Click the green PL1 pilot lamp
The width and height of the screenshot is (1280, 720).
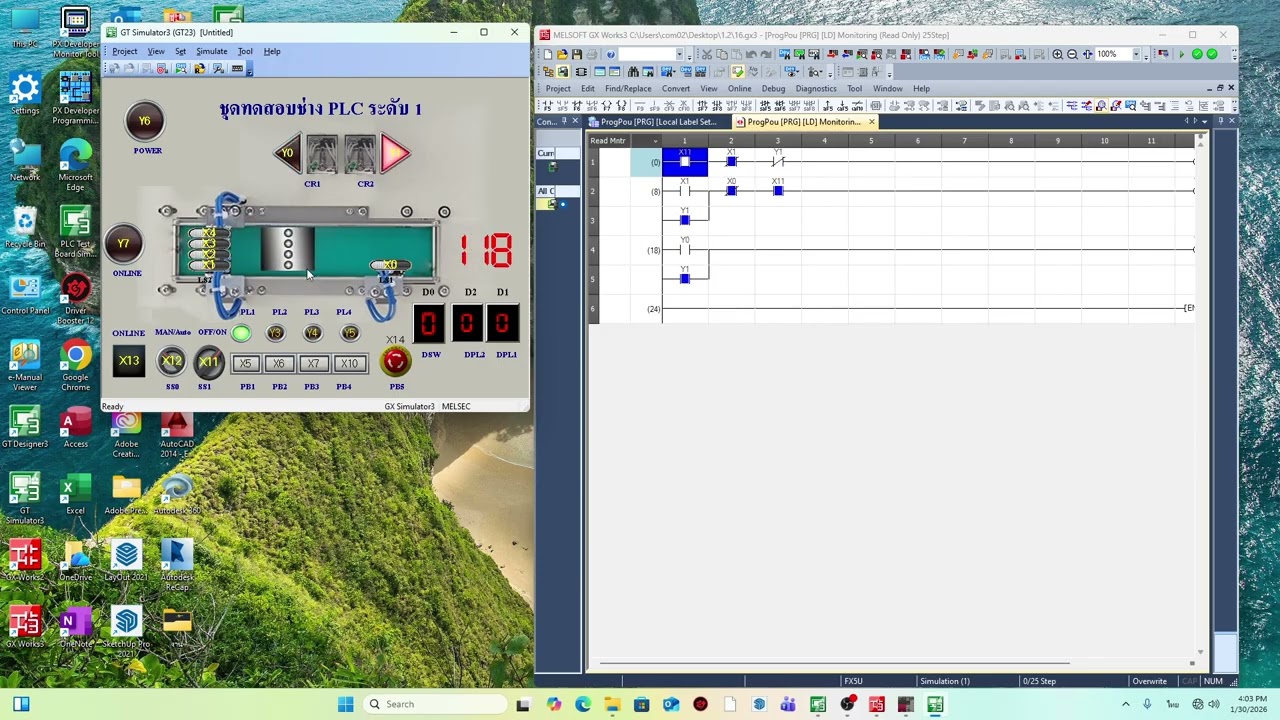point(241,333)
